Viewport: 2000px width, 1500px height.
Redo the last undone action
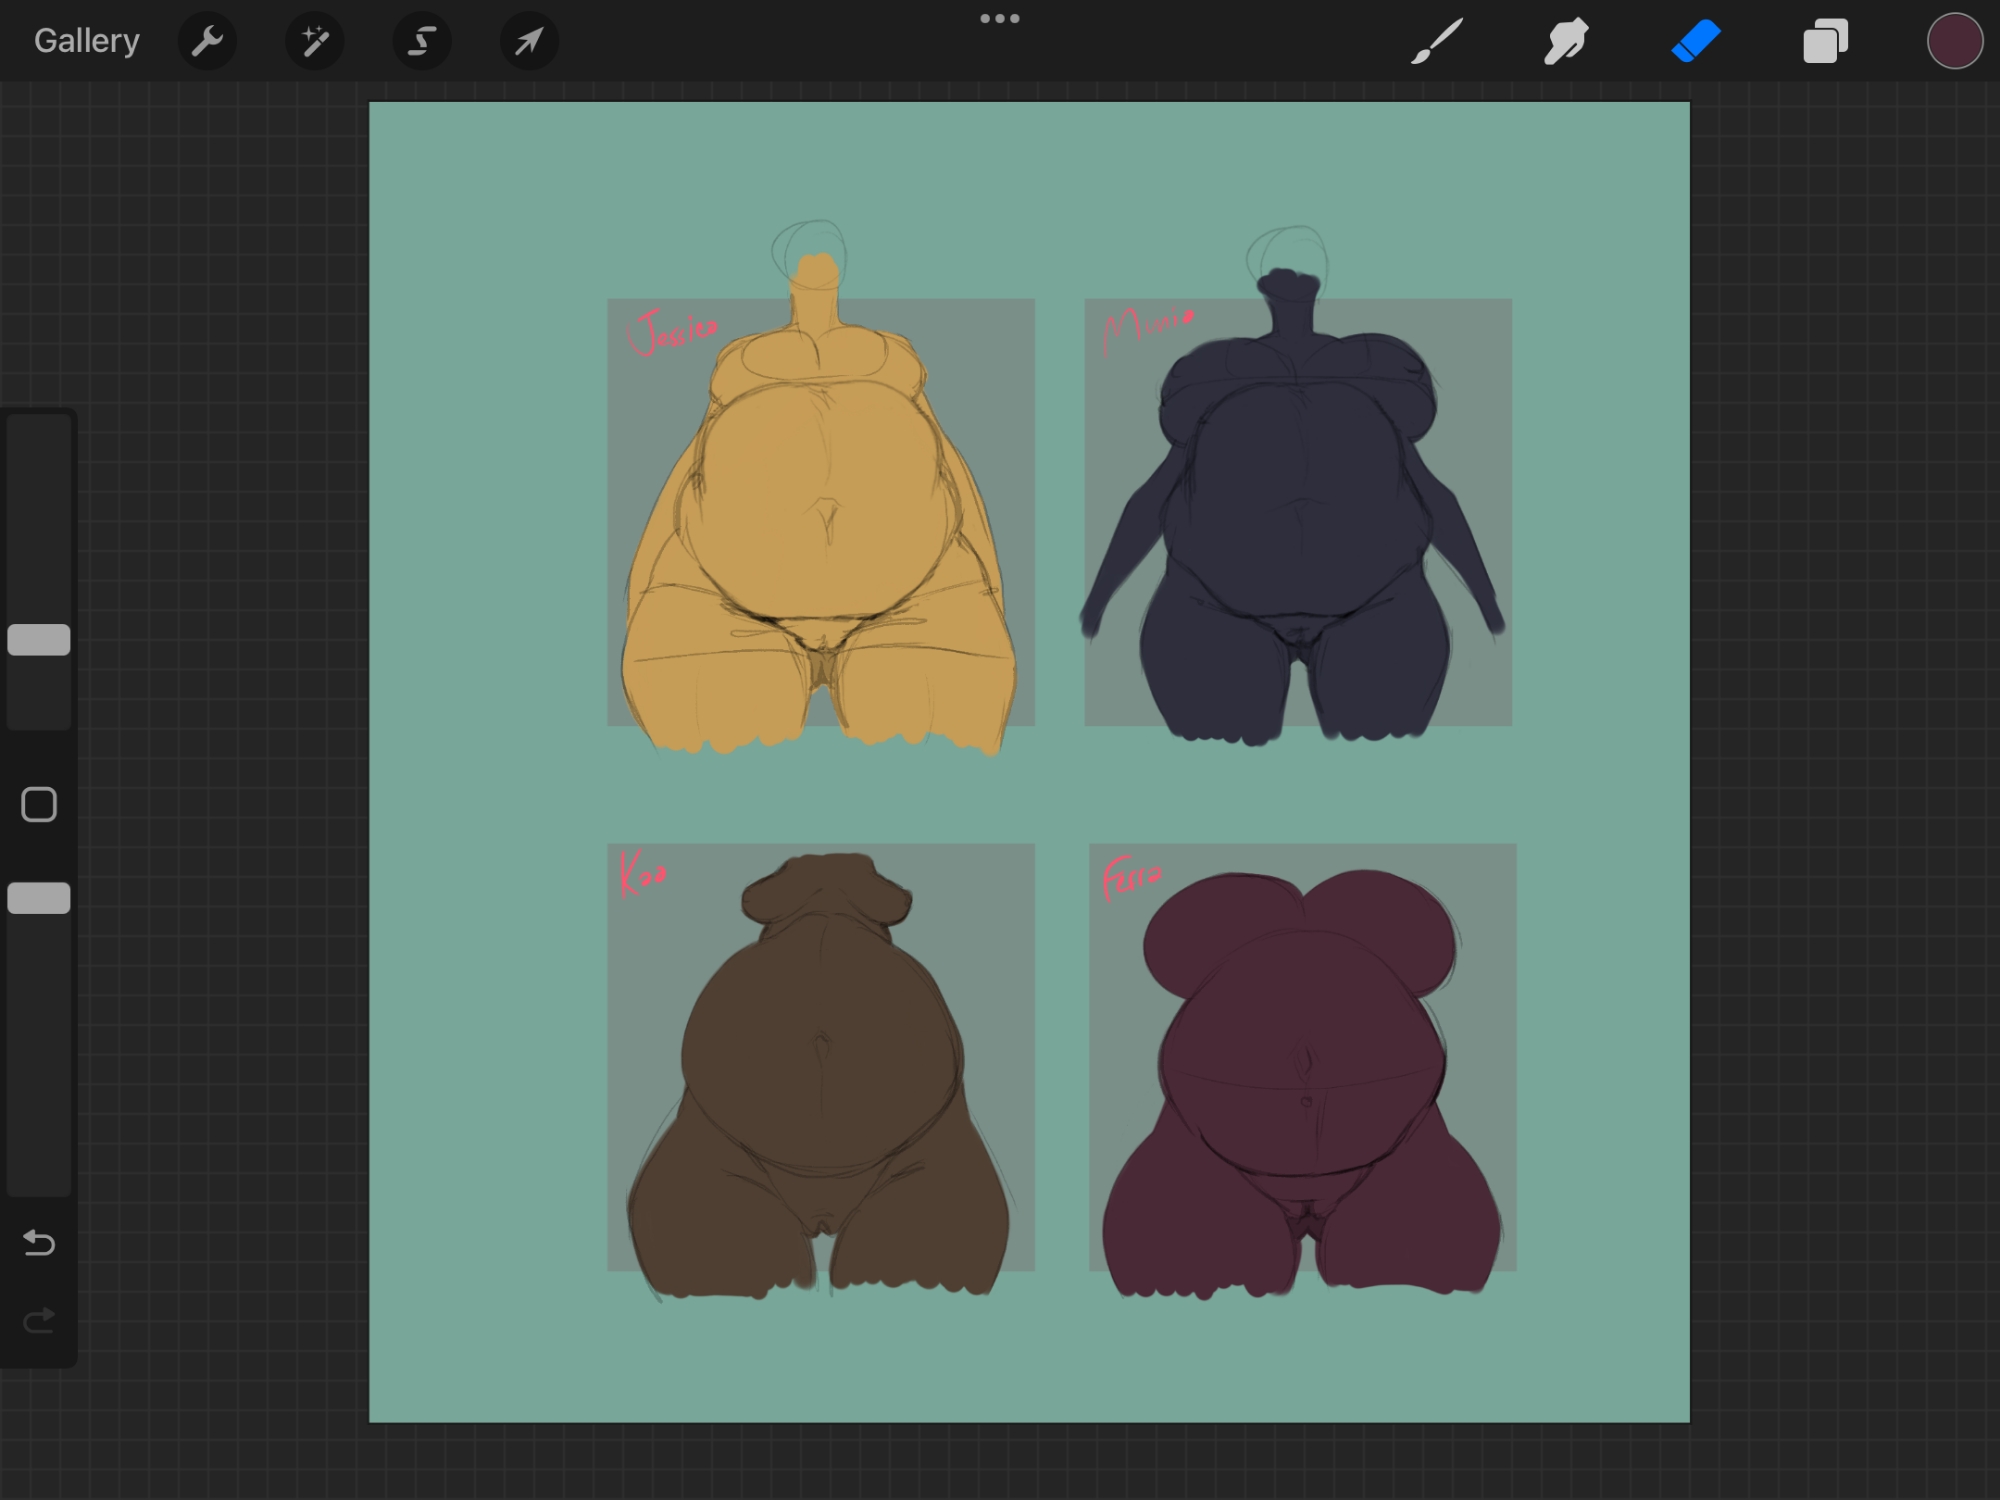tap(39, 1321)
